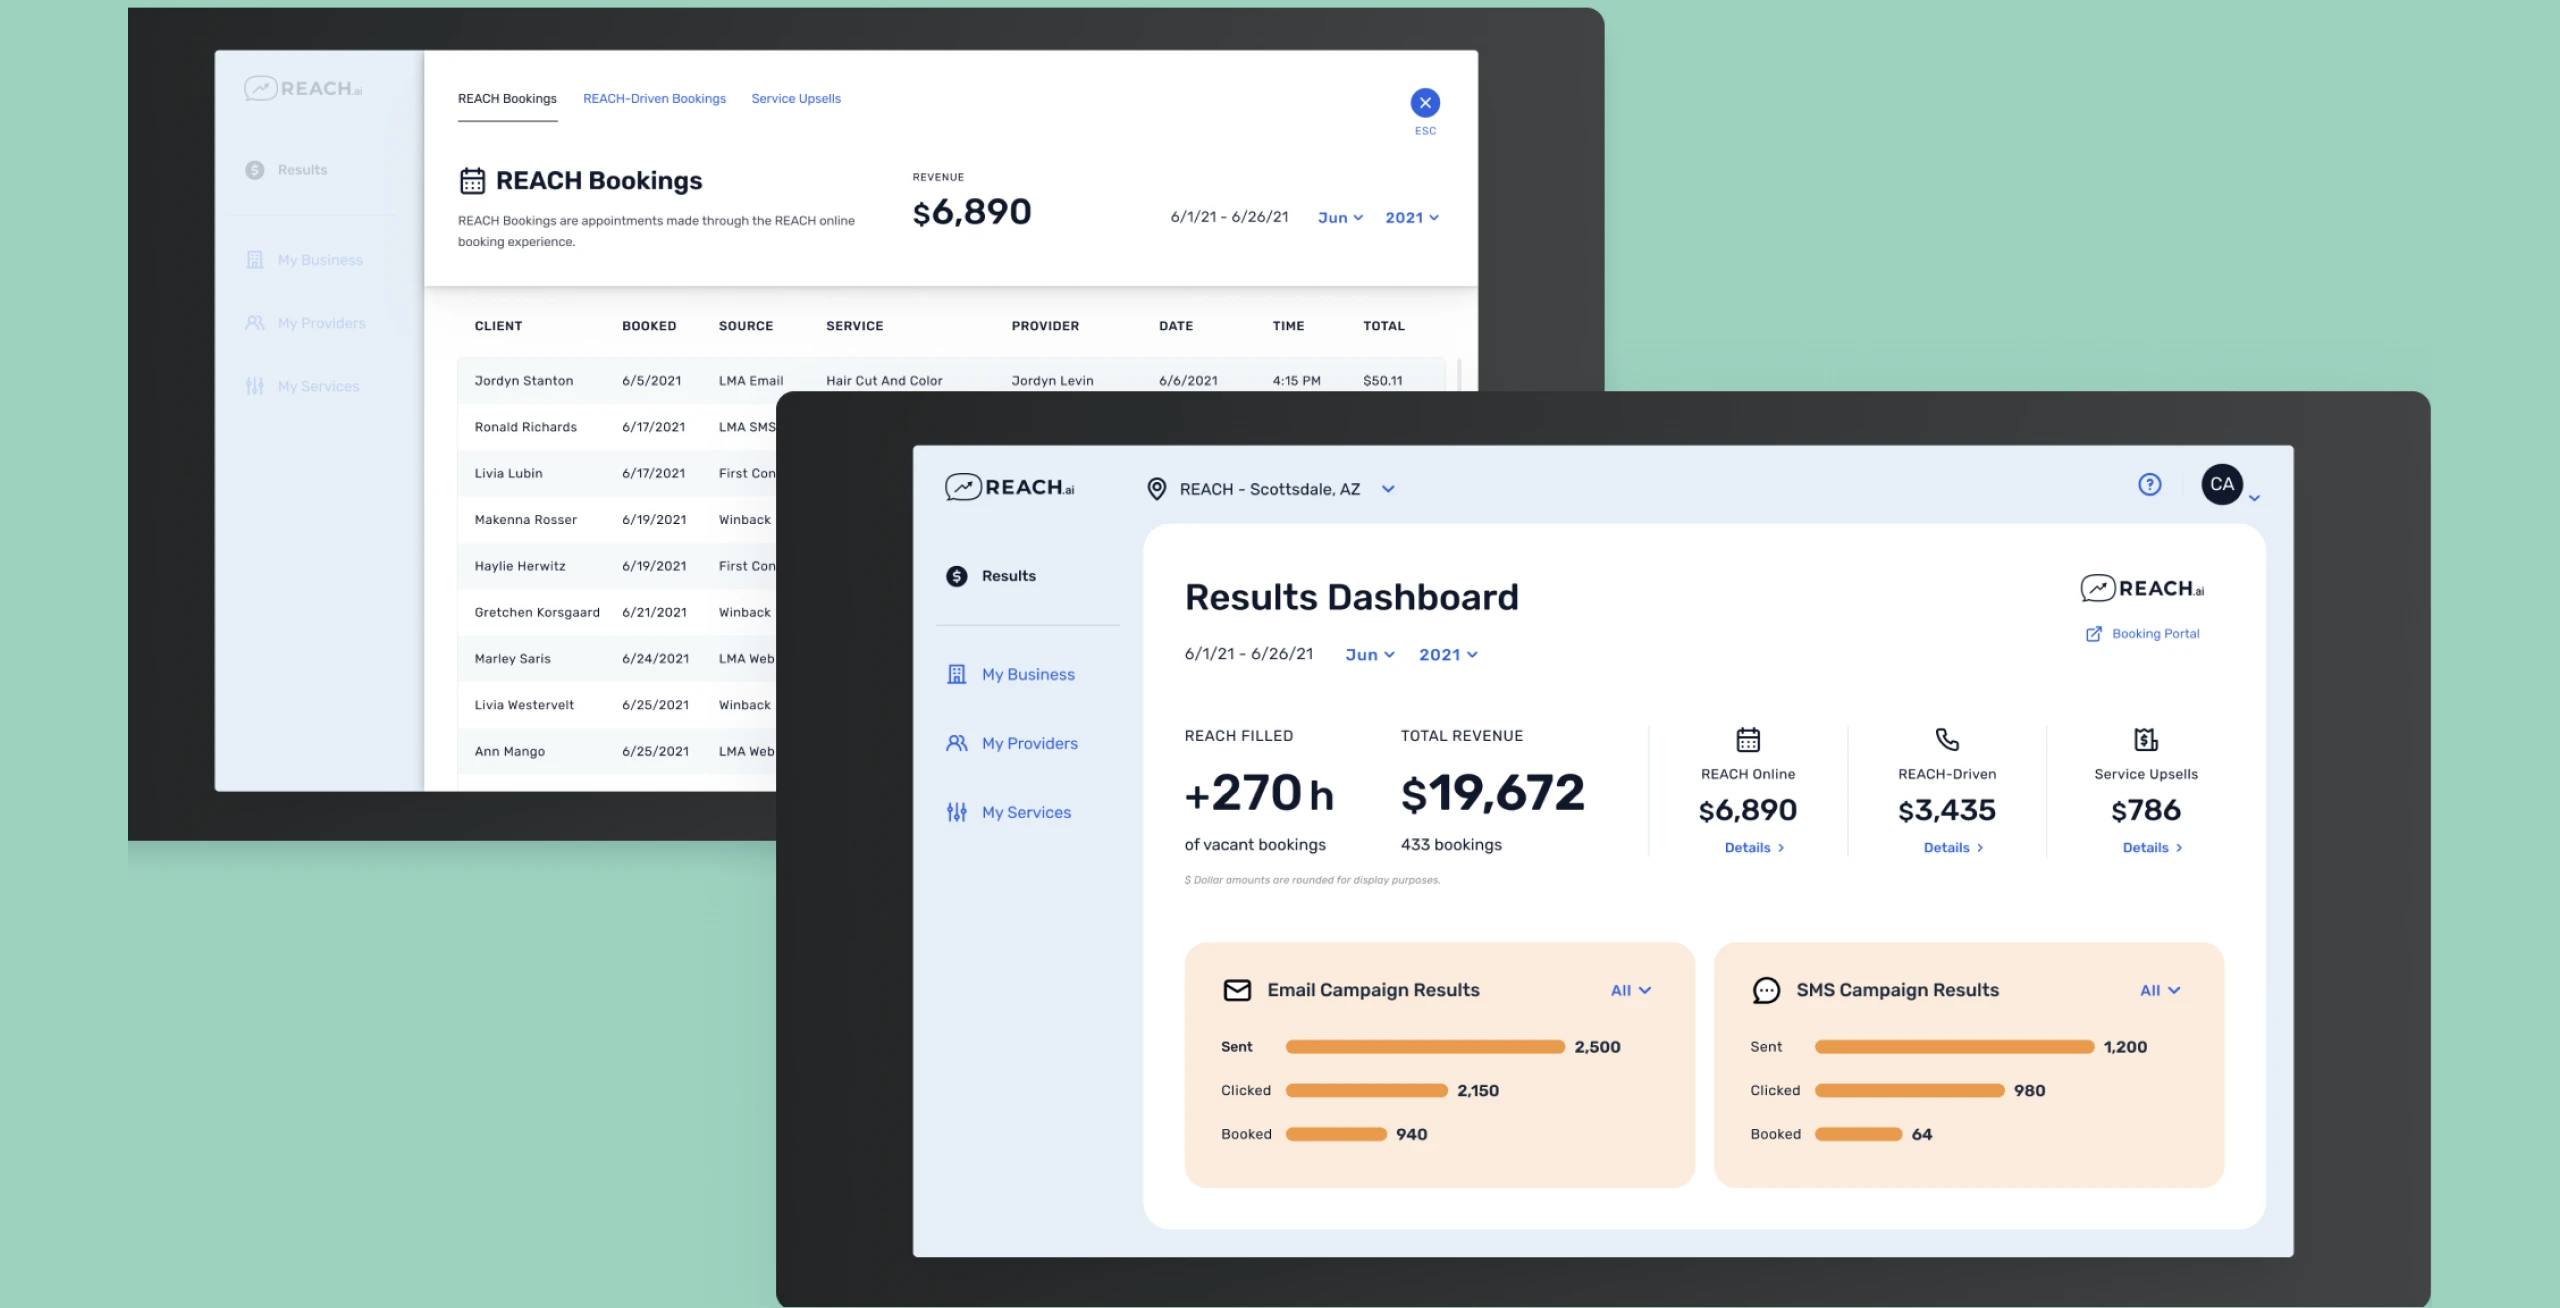Select the Makenna Rosser booking row
This screenshot has height=1308, width=2560.
pos(617,520)
